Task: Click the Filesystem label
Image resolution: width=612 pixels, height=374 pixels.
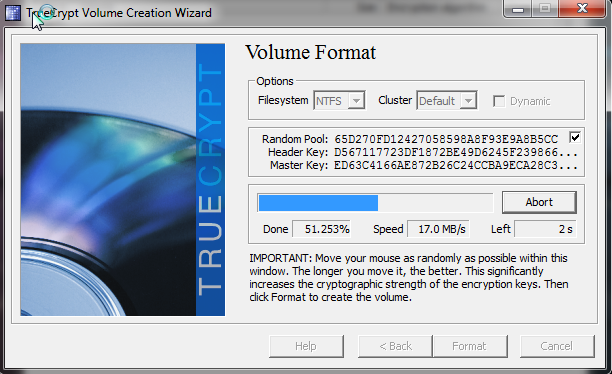Action: (x=283, y=100)
